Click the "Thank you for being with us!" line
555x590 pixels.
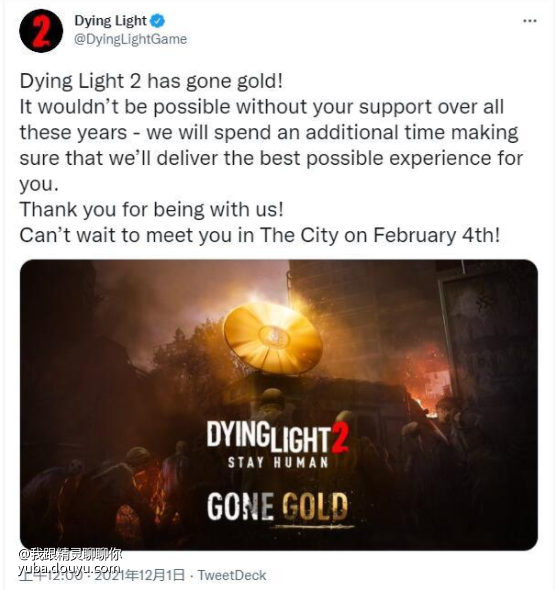pyautogui.click(x=151, y=210)
